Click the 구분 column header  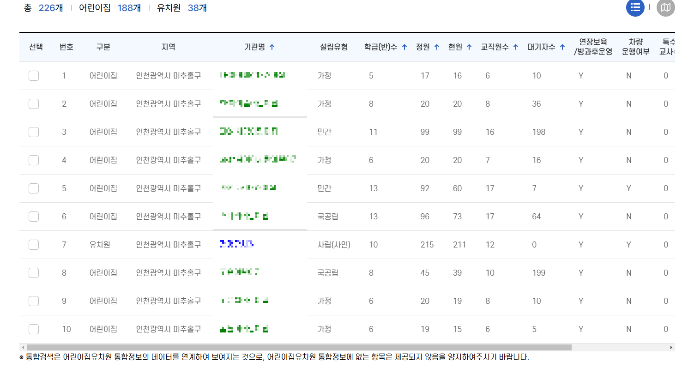click(103, 47)
